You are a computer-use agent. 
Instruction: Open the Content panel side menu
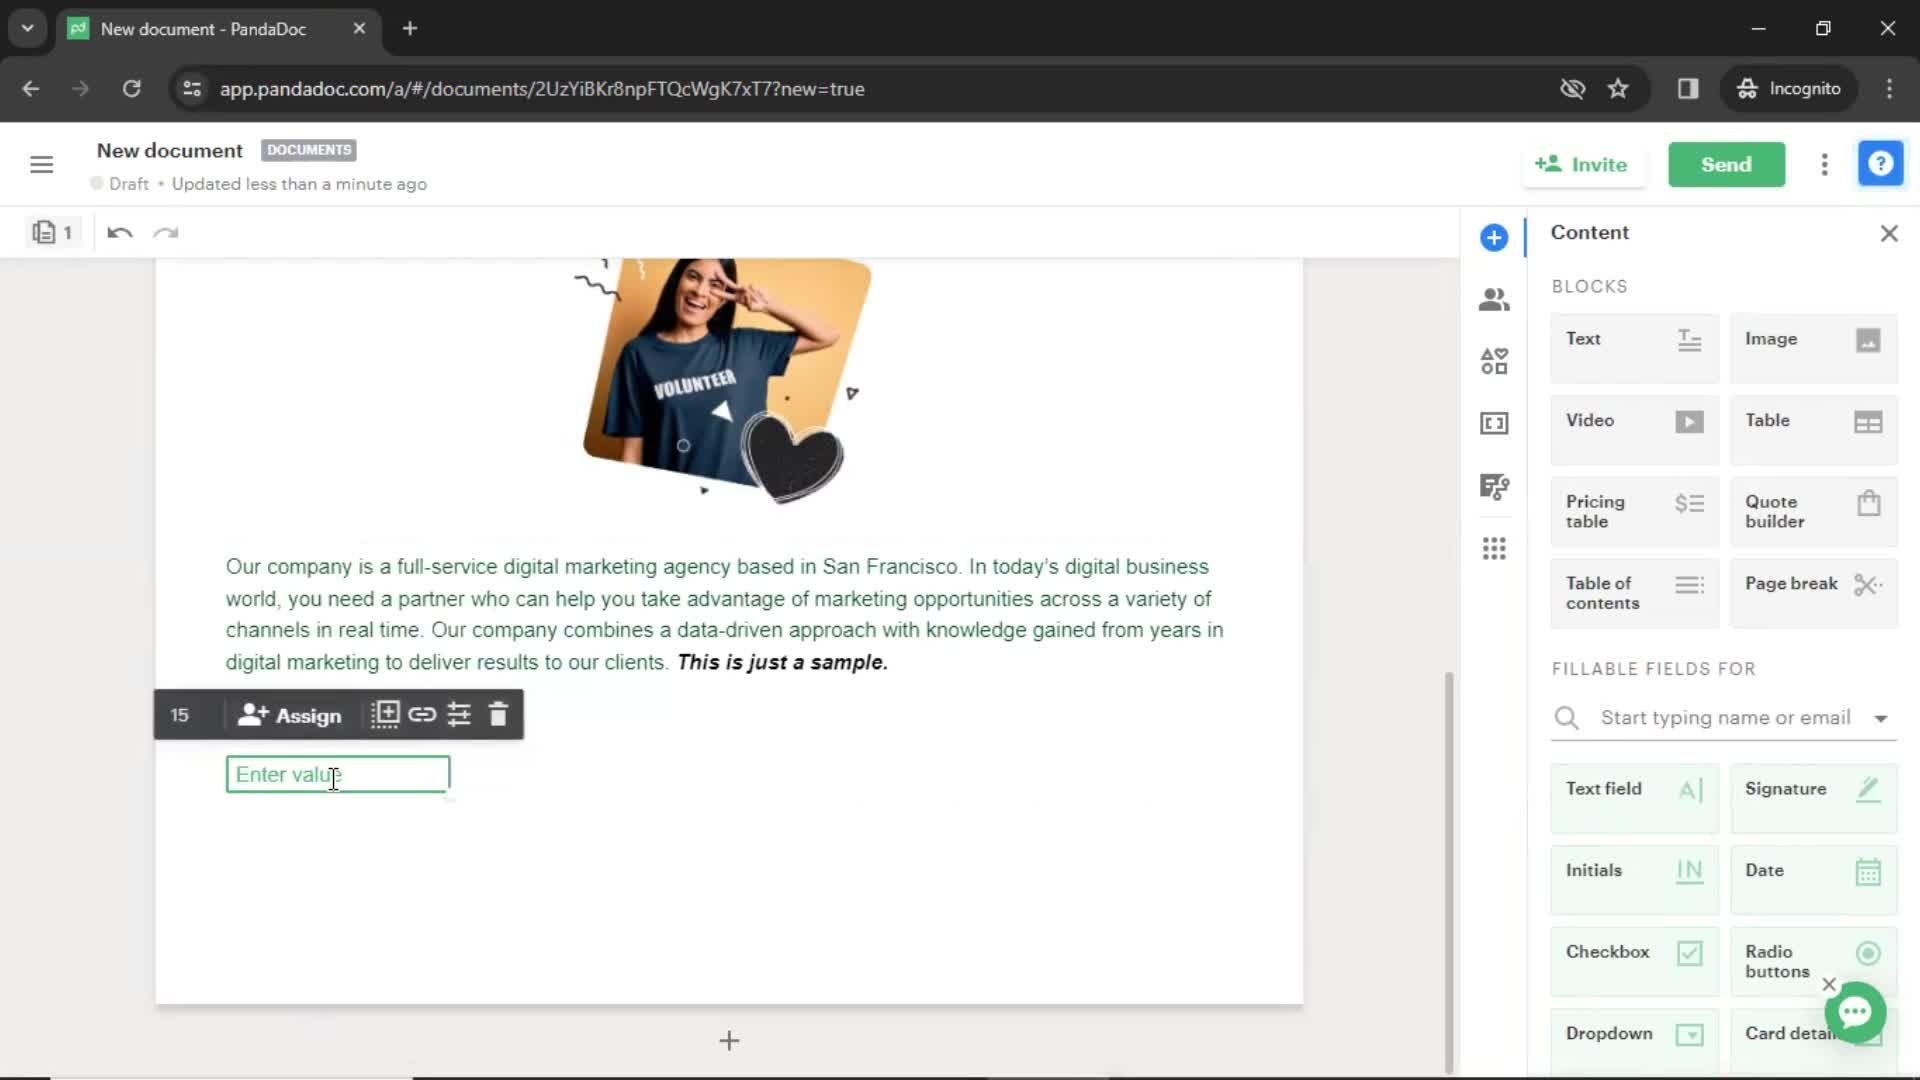[1494, 237]
